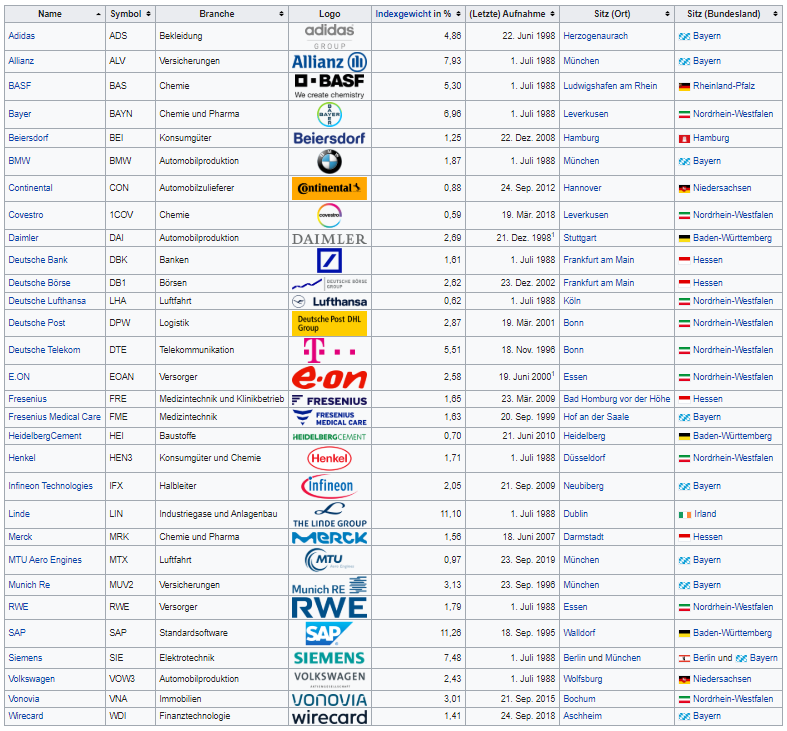Viewport: 787px width, 731px height.
Task: Click the Rheinland-Pfalz flag icon
Action: [x=685, y=86]
